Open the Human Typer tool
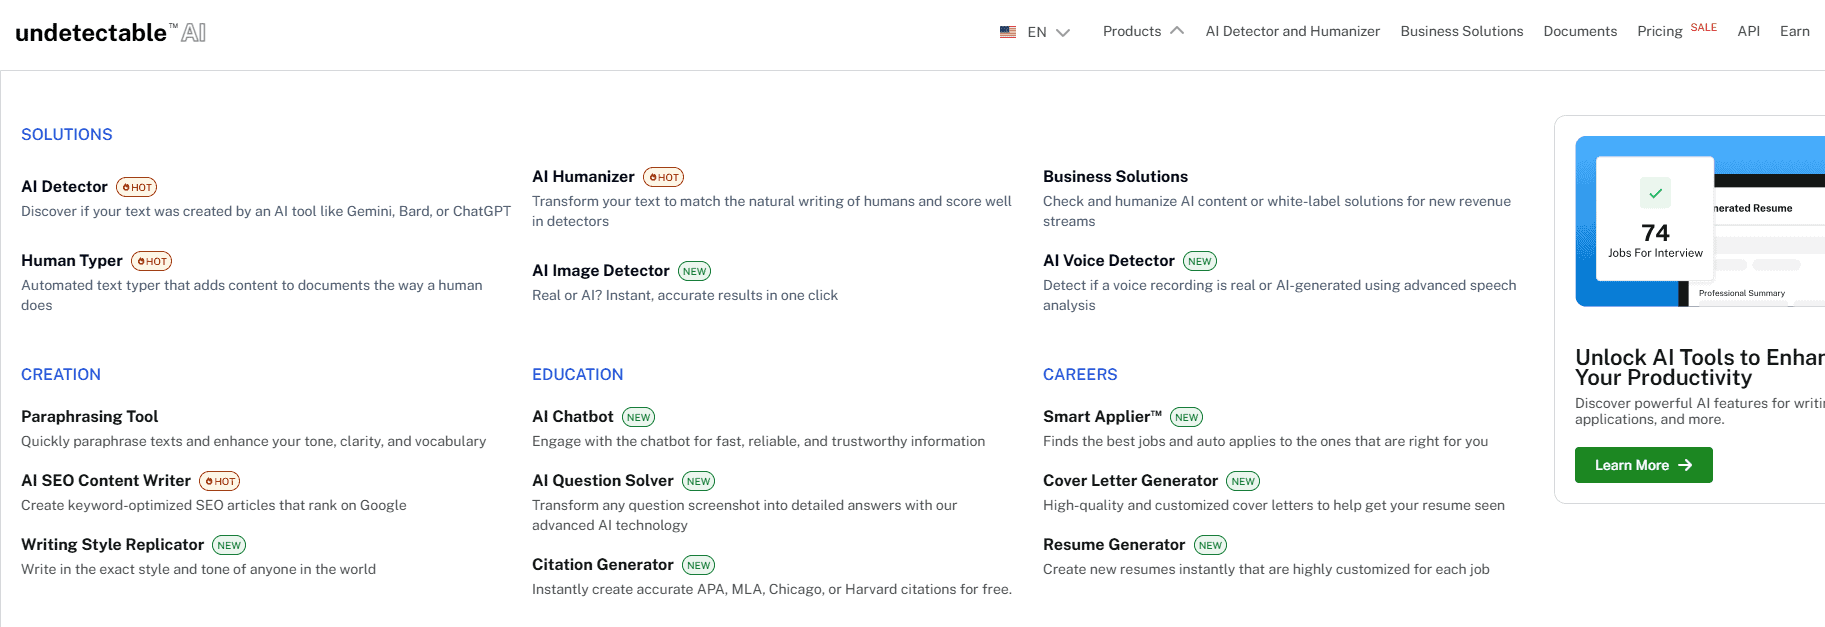 pos(72,260)
